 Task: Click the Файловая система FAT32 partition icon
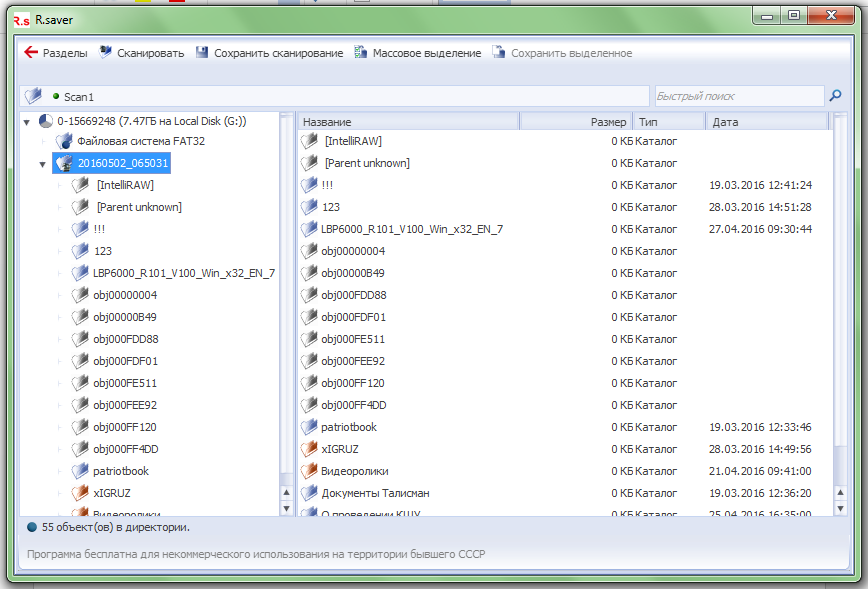point(64,141)
